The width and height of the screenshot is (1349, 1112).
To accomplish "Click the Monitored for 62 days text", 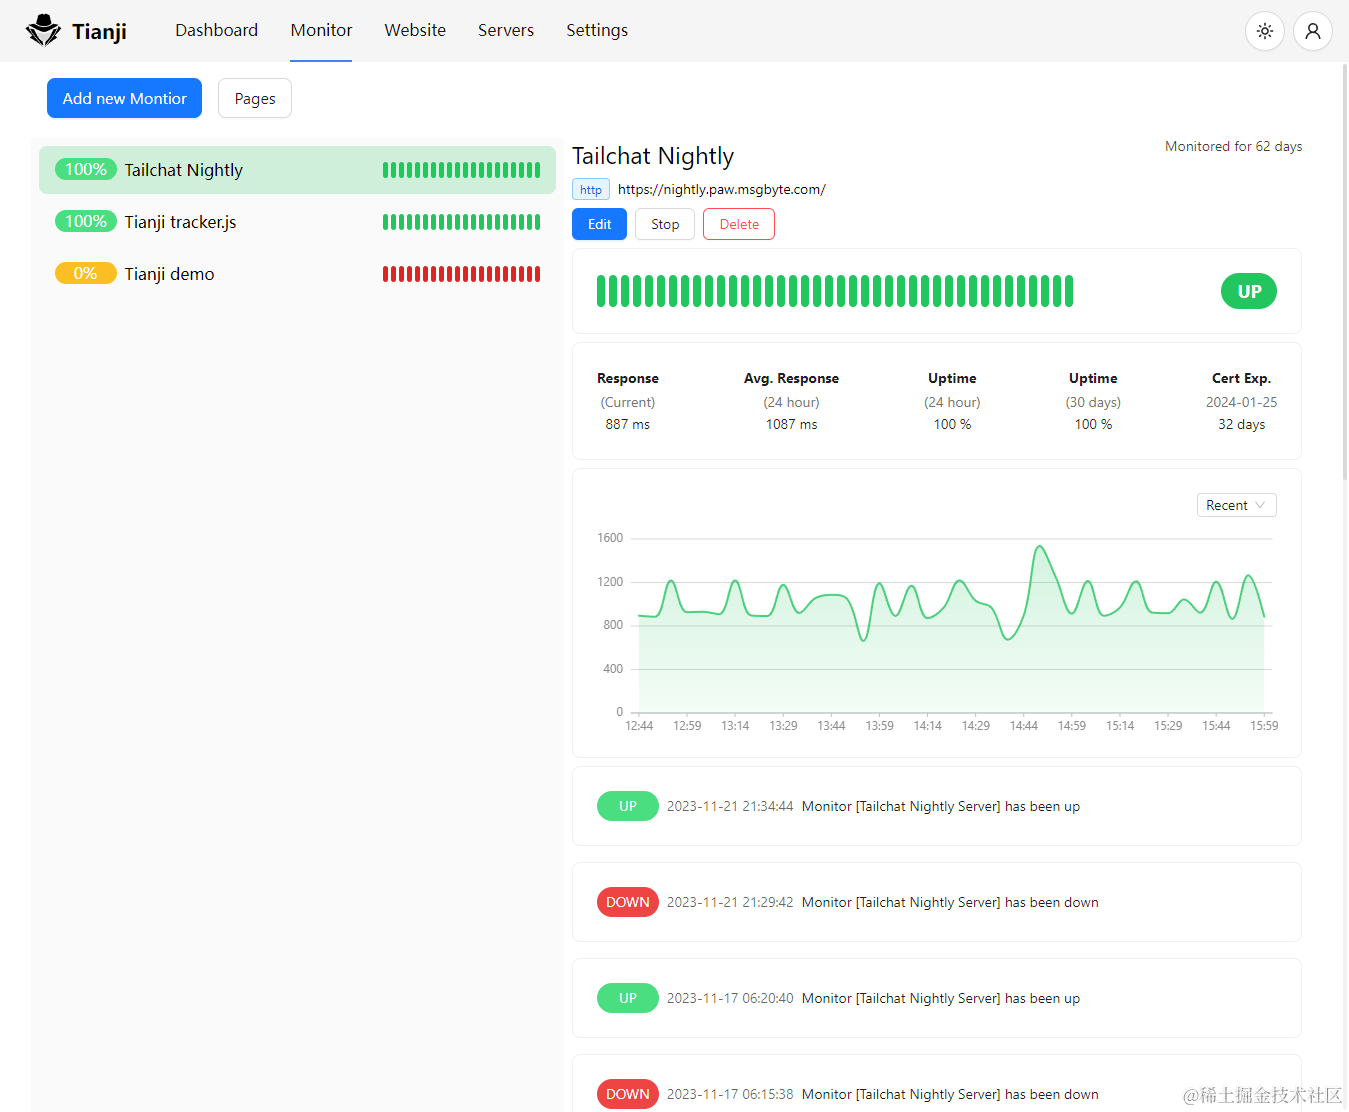I will coord(1233,146).
